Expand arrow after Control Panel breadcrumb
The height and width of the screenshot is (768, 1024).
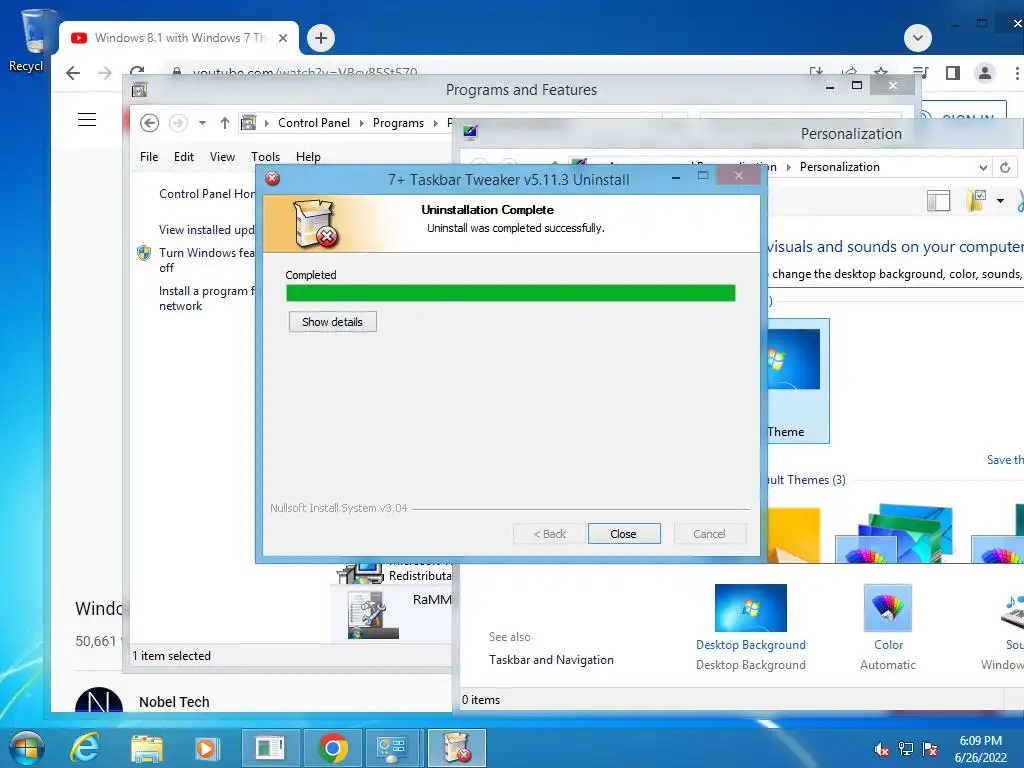(x=362, y=123)
